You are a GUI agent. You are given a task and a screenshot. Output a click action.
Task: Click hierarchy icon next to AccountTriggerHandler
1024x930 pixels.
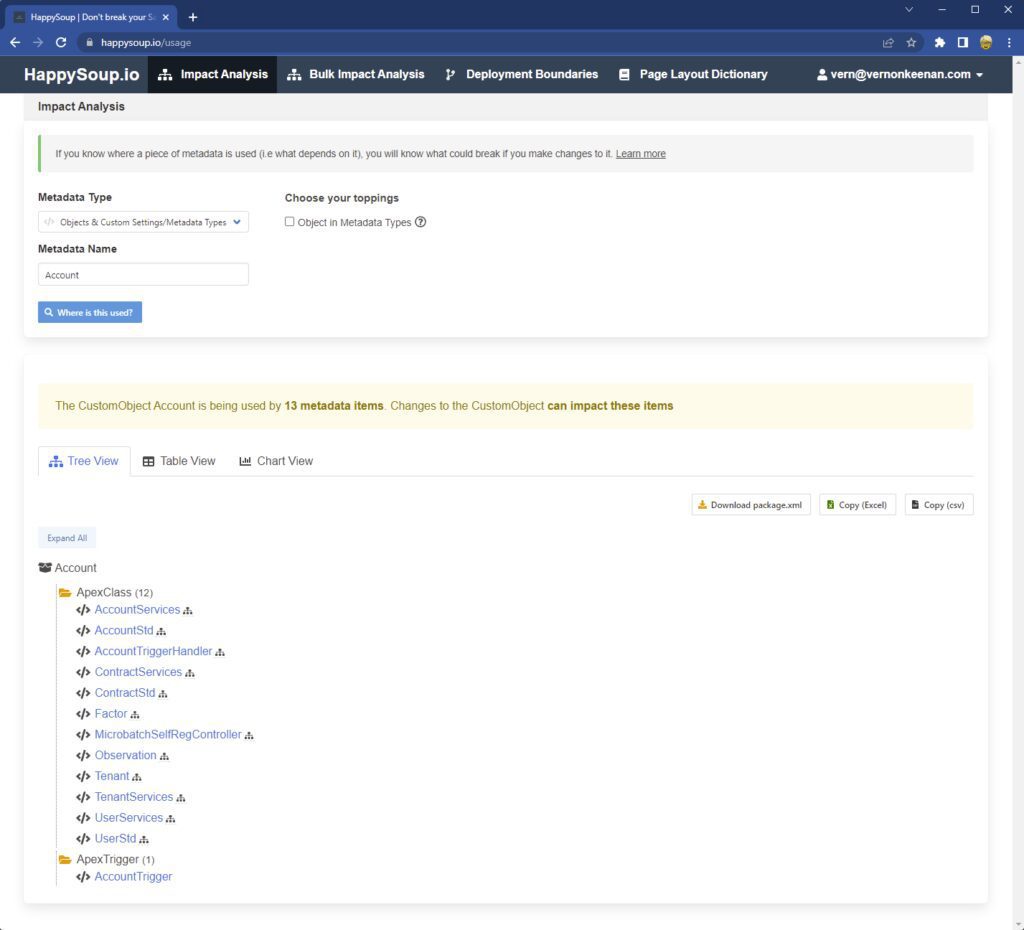click(x=220, y=652)
